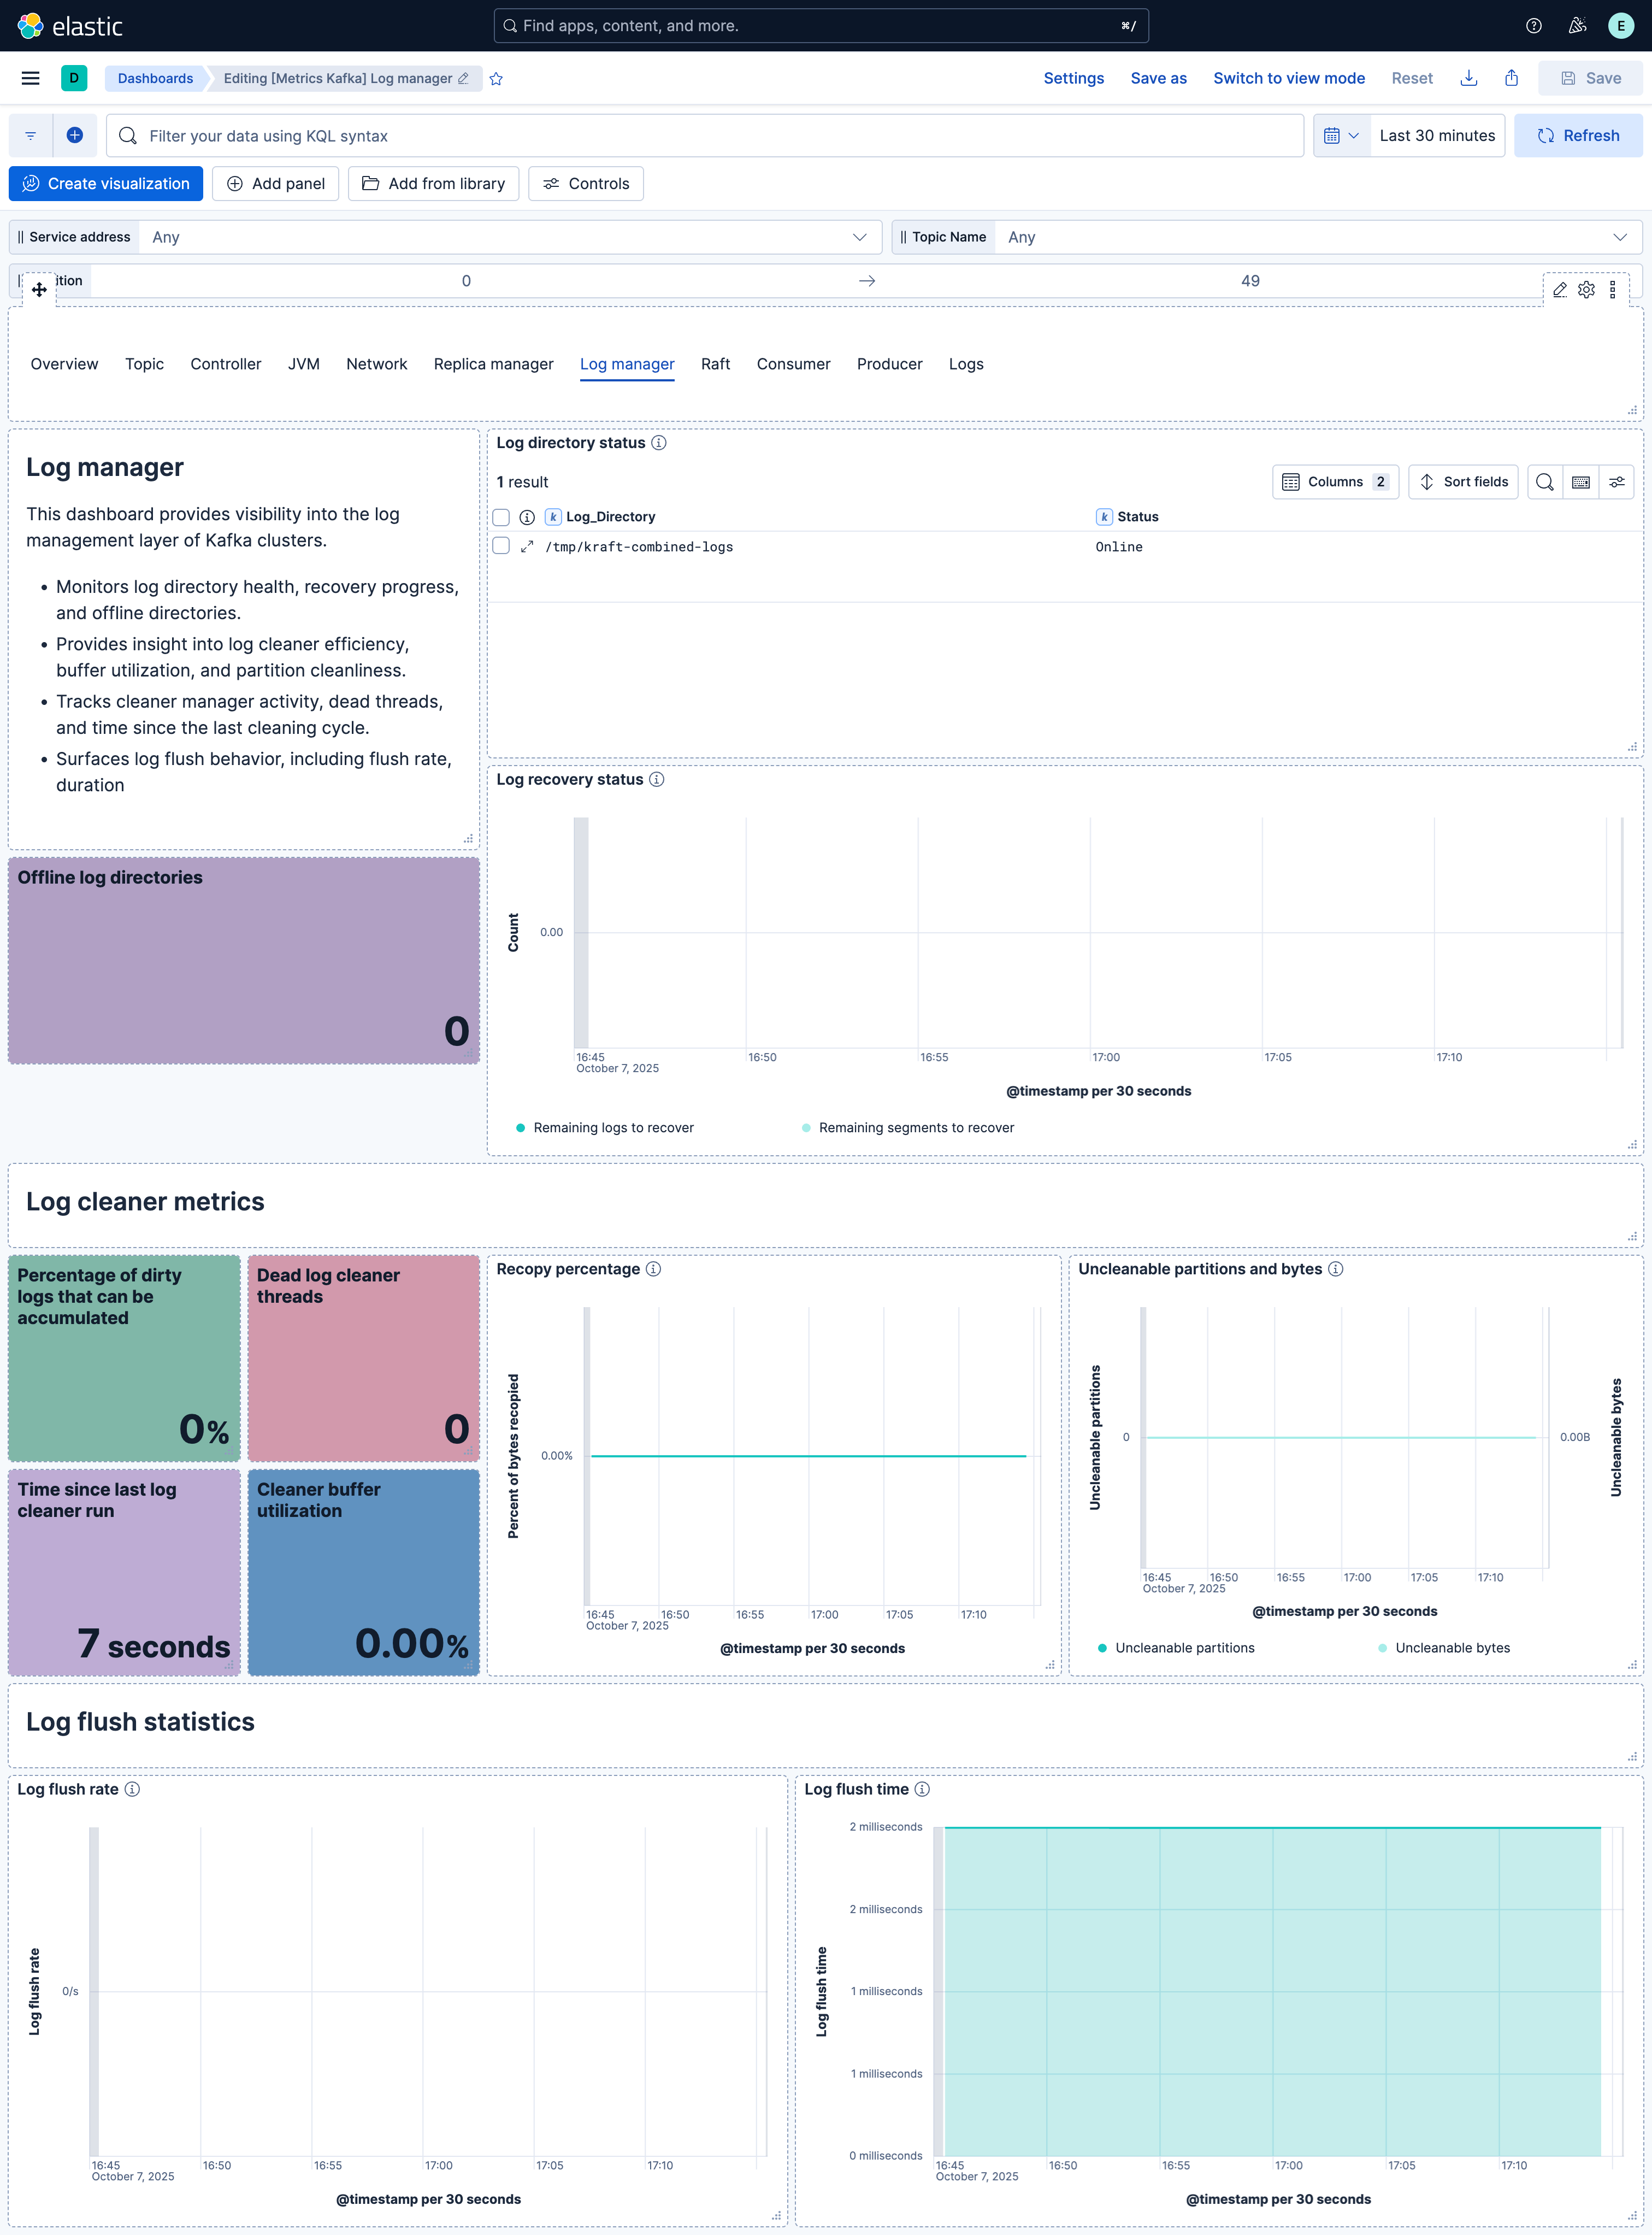Open the edit pencil icon on the controls group

point(1561,290)
